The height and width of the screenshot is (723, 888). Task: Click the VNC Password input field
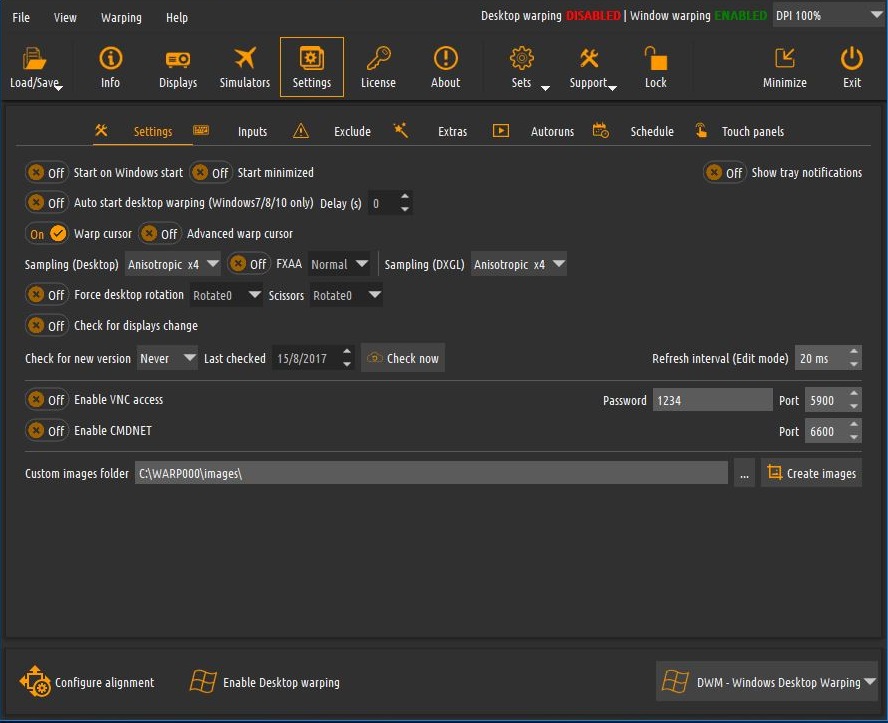click(x=712, y=400)
